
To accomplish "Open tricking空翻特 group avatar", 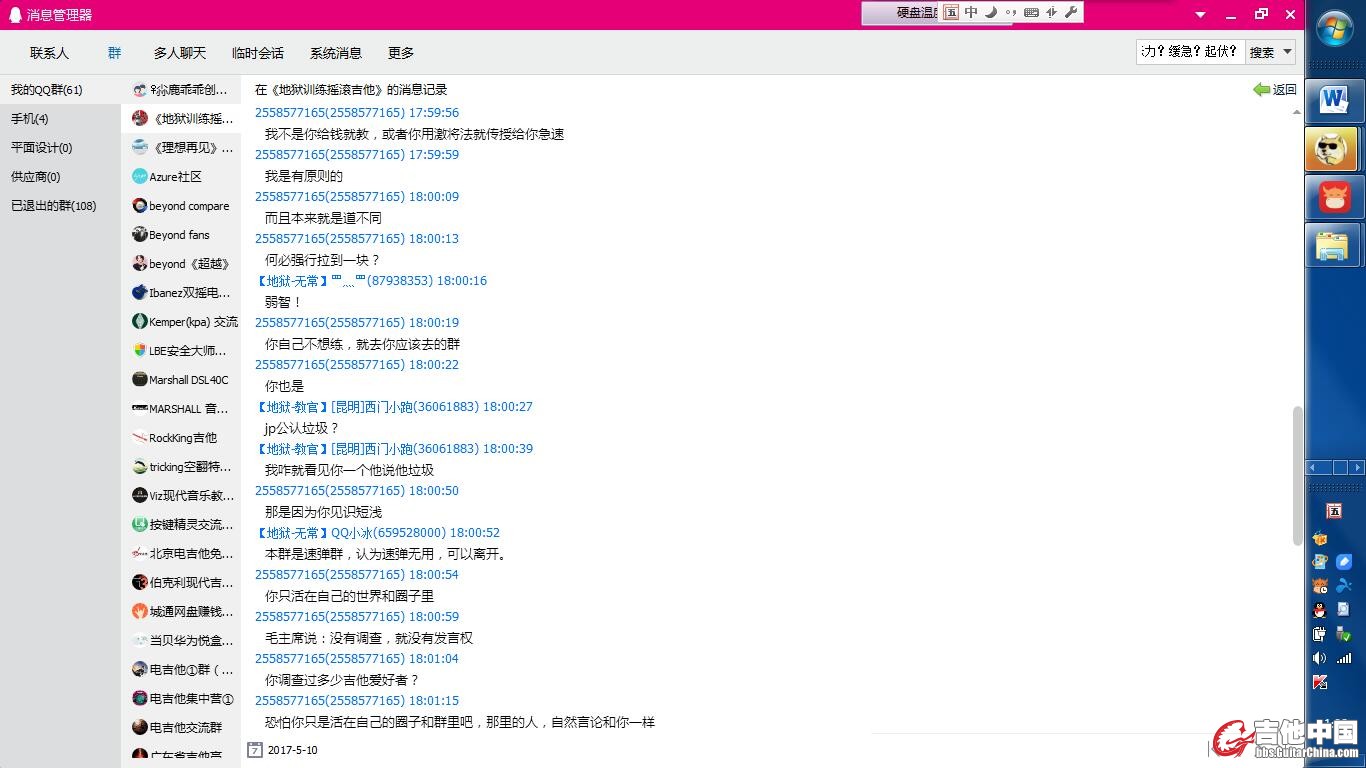I will click(x=140, y=467).
